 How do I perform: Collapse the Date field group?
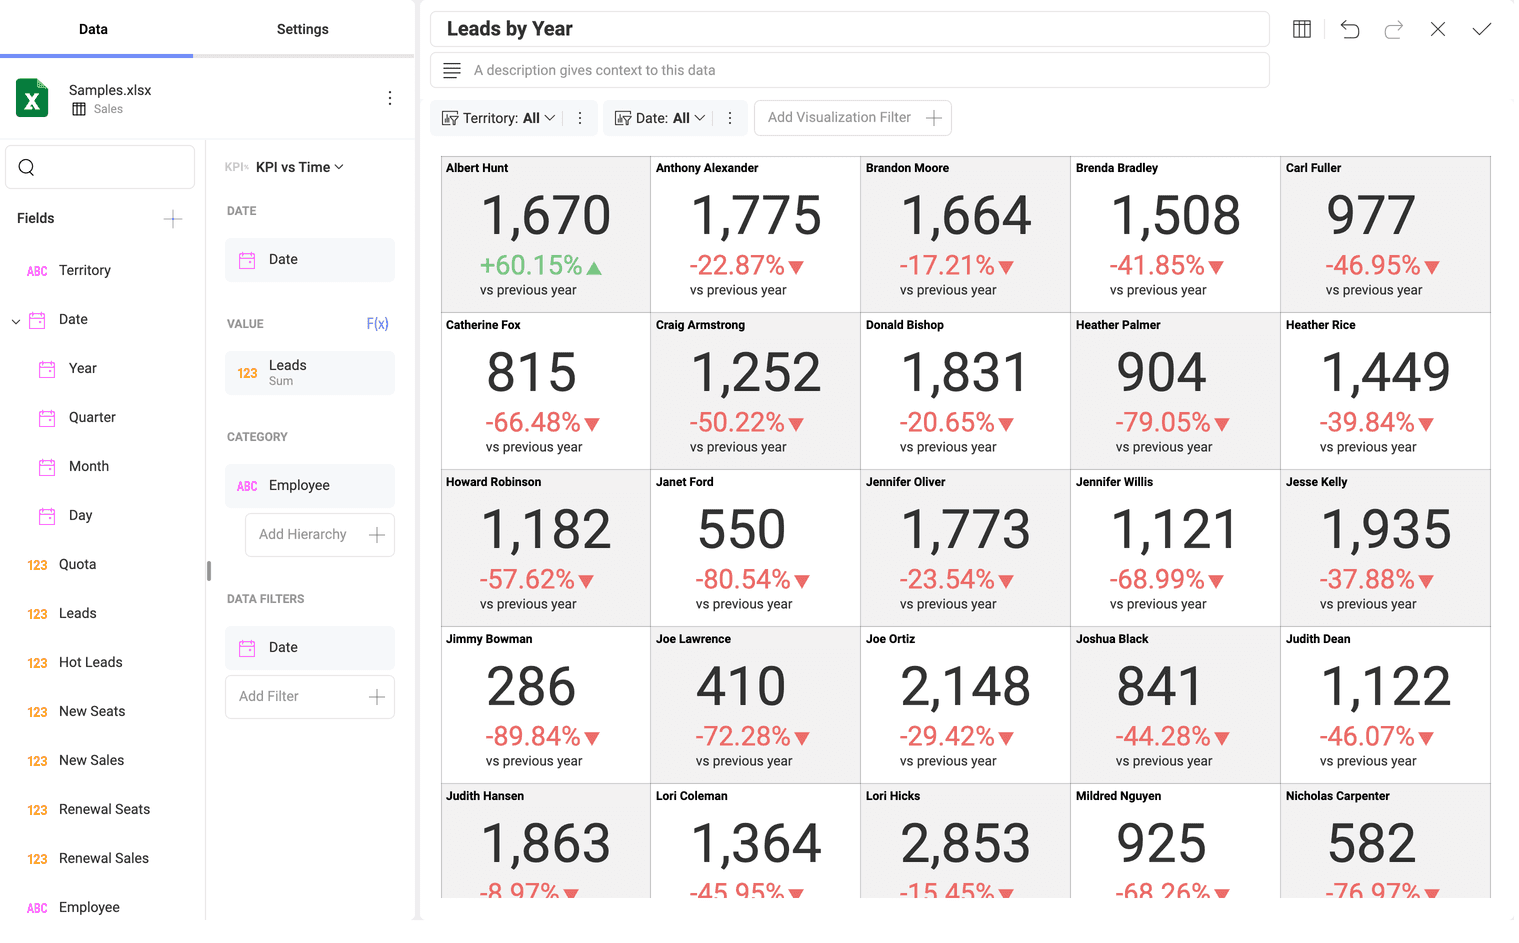(16, 321)
